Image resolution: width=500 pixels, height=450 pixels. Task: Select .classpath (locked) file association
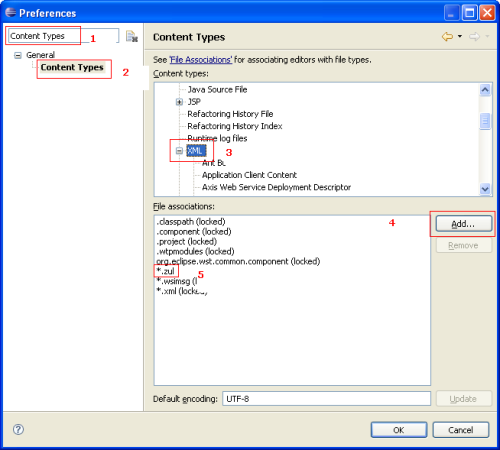click(x=191, y=222)
